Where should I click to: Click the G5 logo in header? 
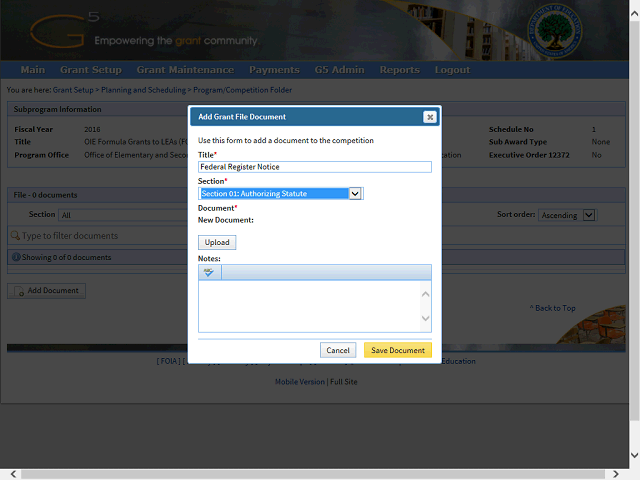[x=64, y=31]
